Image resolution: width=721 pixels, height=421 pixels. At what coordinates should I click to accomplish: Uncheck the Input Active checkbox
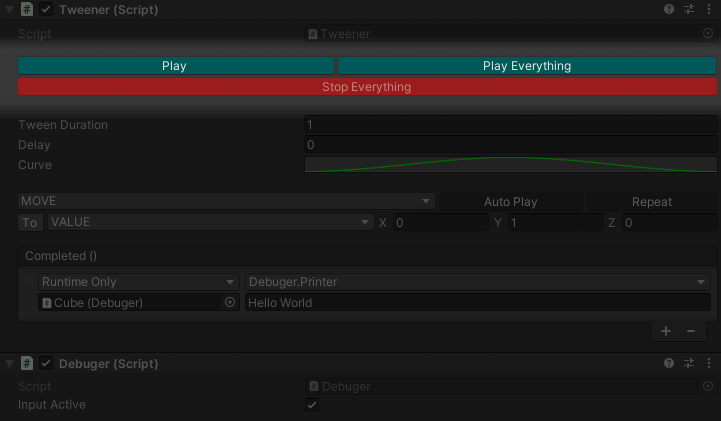312,405
